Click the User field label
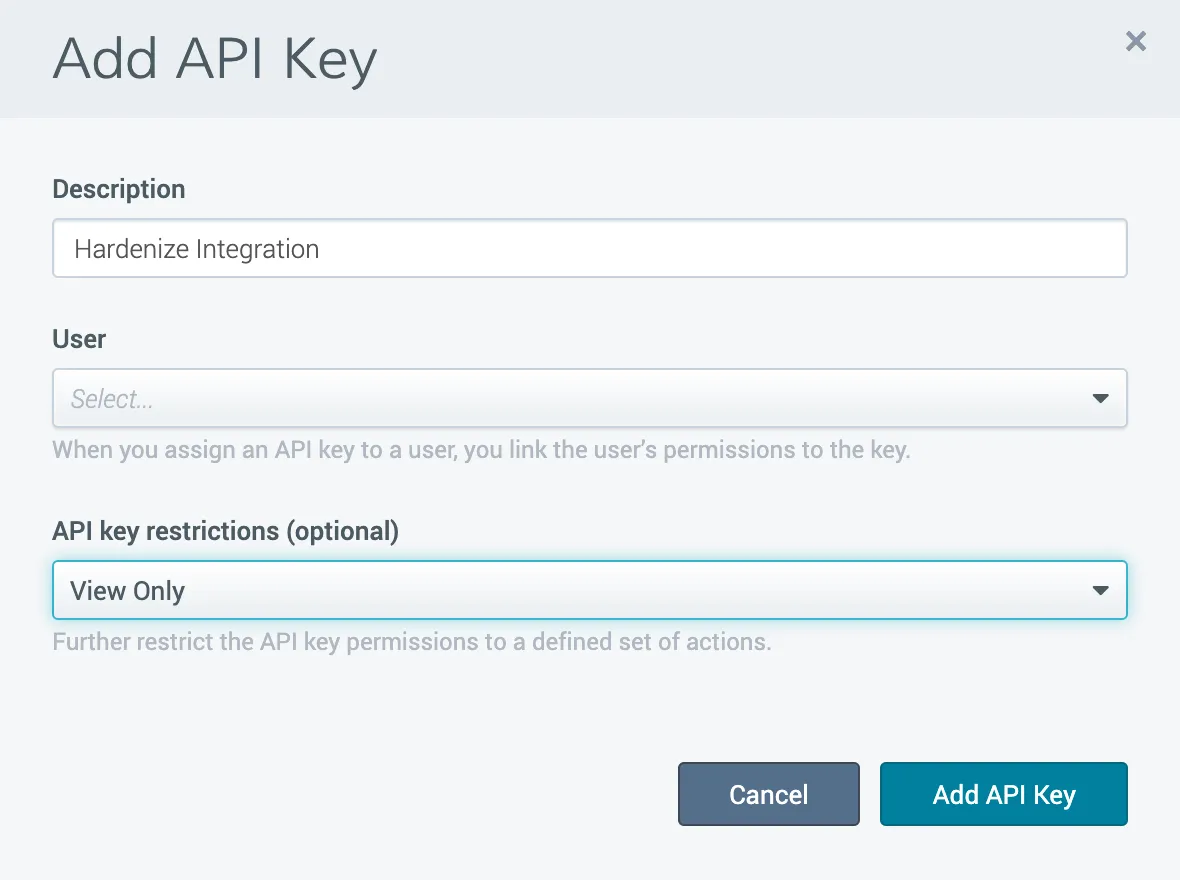This screenshot has width=1180, height=880. [x=78, y=339]
